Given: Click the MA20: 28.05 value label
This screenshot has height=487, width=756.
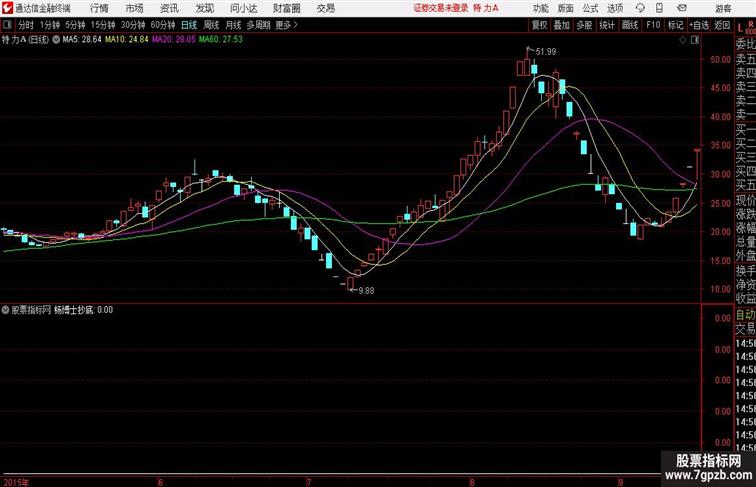Looking at the screenshot, I should pos(174,40).
